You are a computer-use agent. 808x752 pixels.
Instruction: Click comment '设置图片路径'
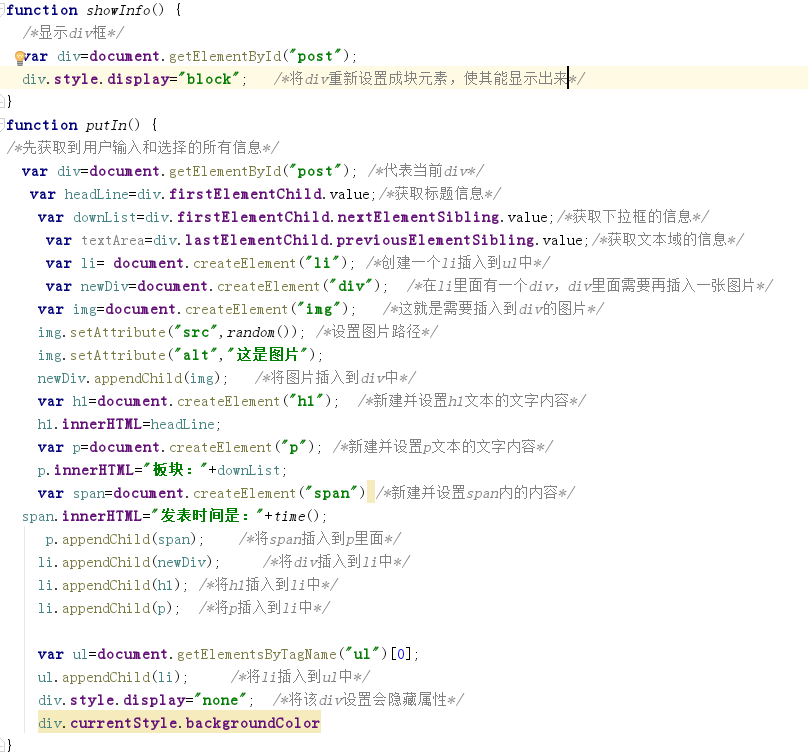376,331
